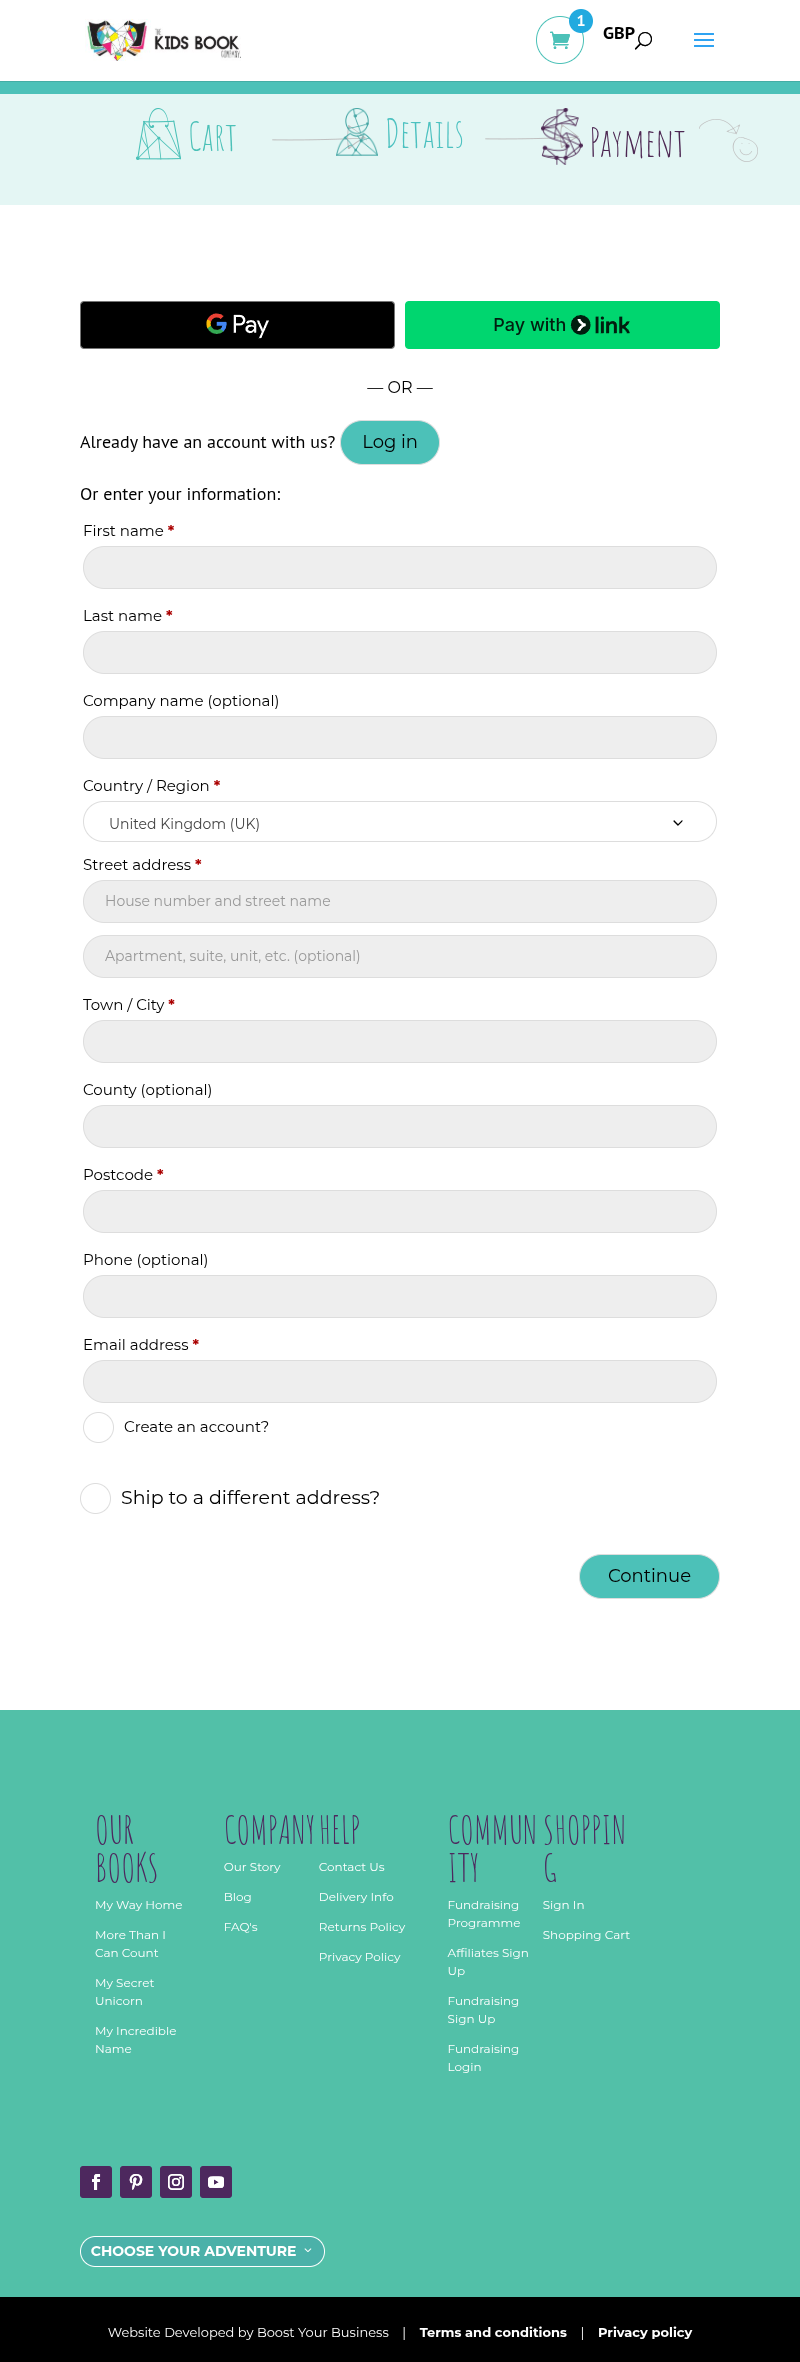Select GBP currency in the header
Screen dimensions: 800x2362
(x=617, y=33)
